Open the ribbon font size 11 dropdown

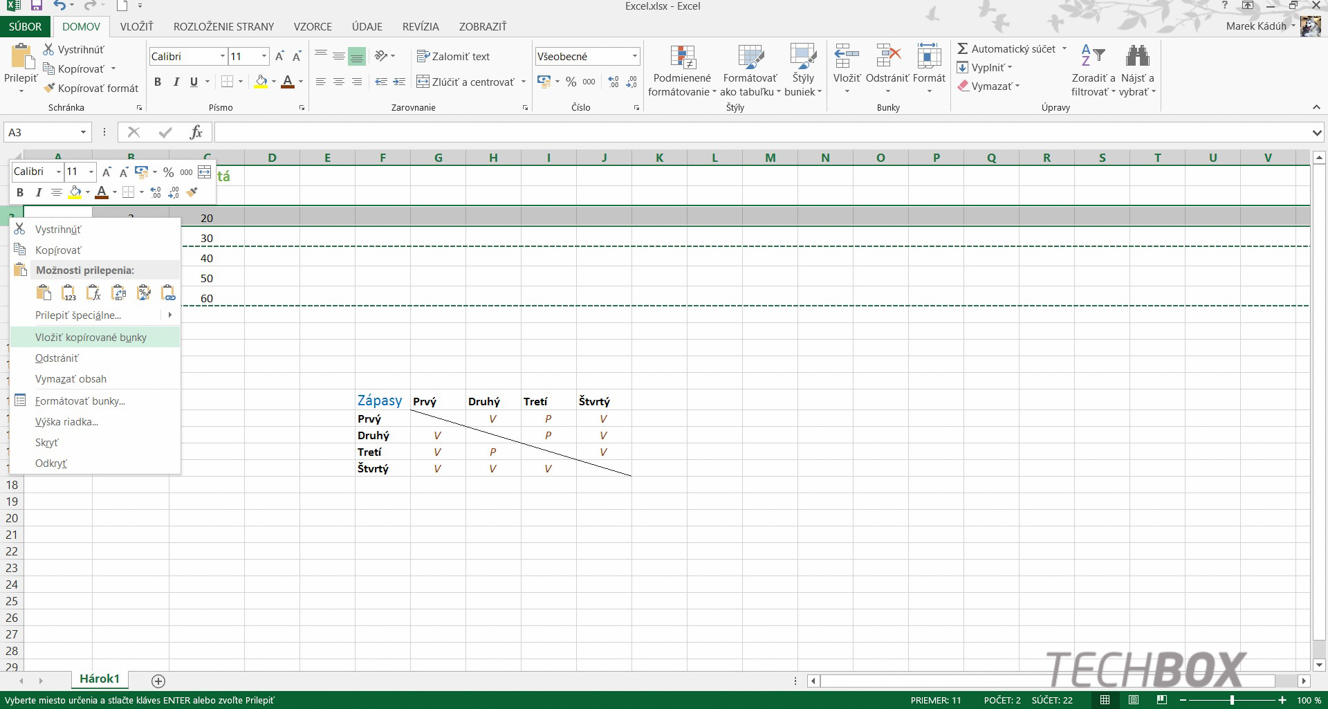(264, 56)
